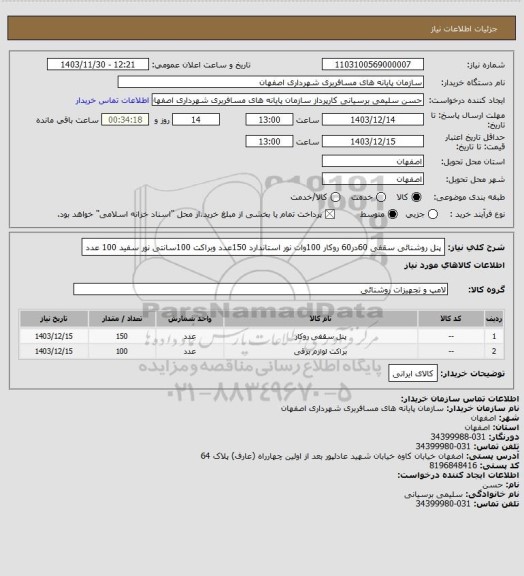
Task: Click the date cell in the پنل سقفی روکار row
Action: pos(54,336)
